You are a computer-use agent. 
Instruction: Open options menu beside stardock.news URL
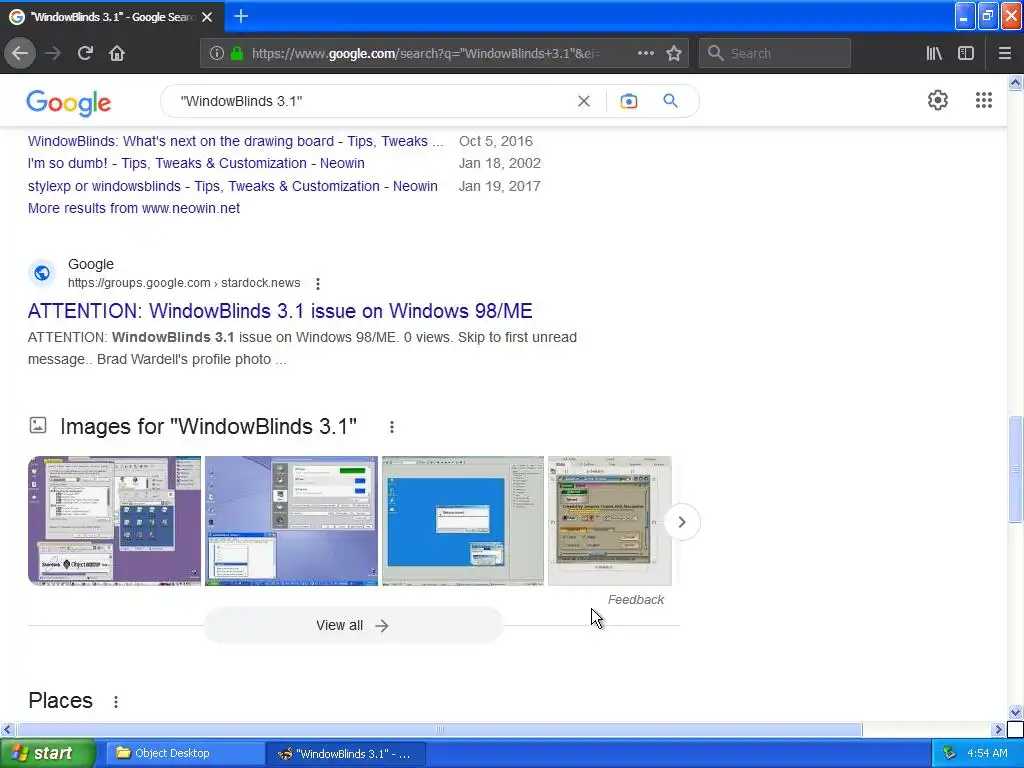(x=317, y=283)
